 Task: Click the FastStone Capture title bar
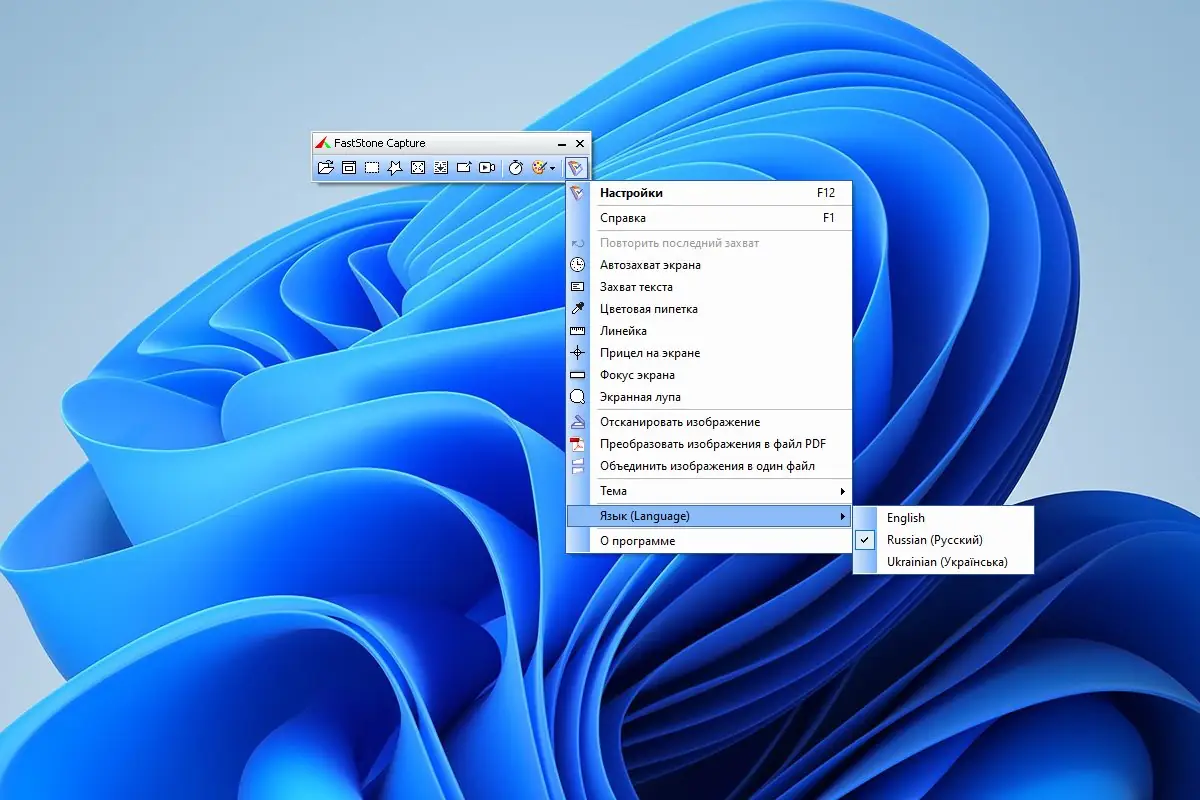(430, 143)
